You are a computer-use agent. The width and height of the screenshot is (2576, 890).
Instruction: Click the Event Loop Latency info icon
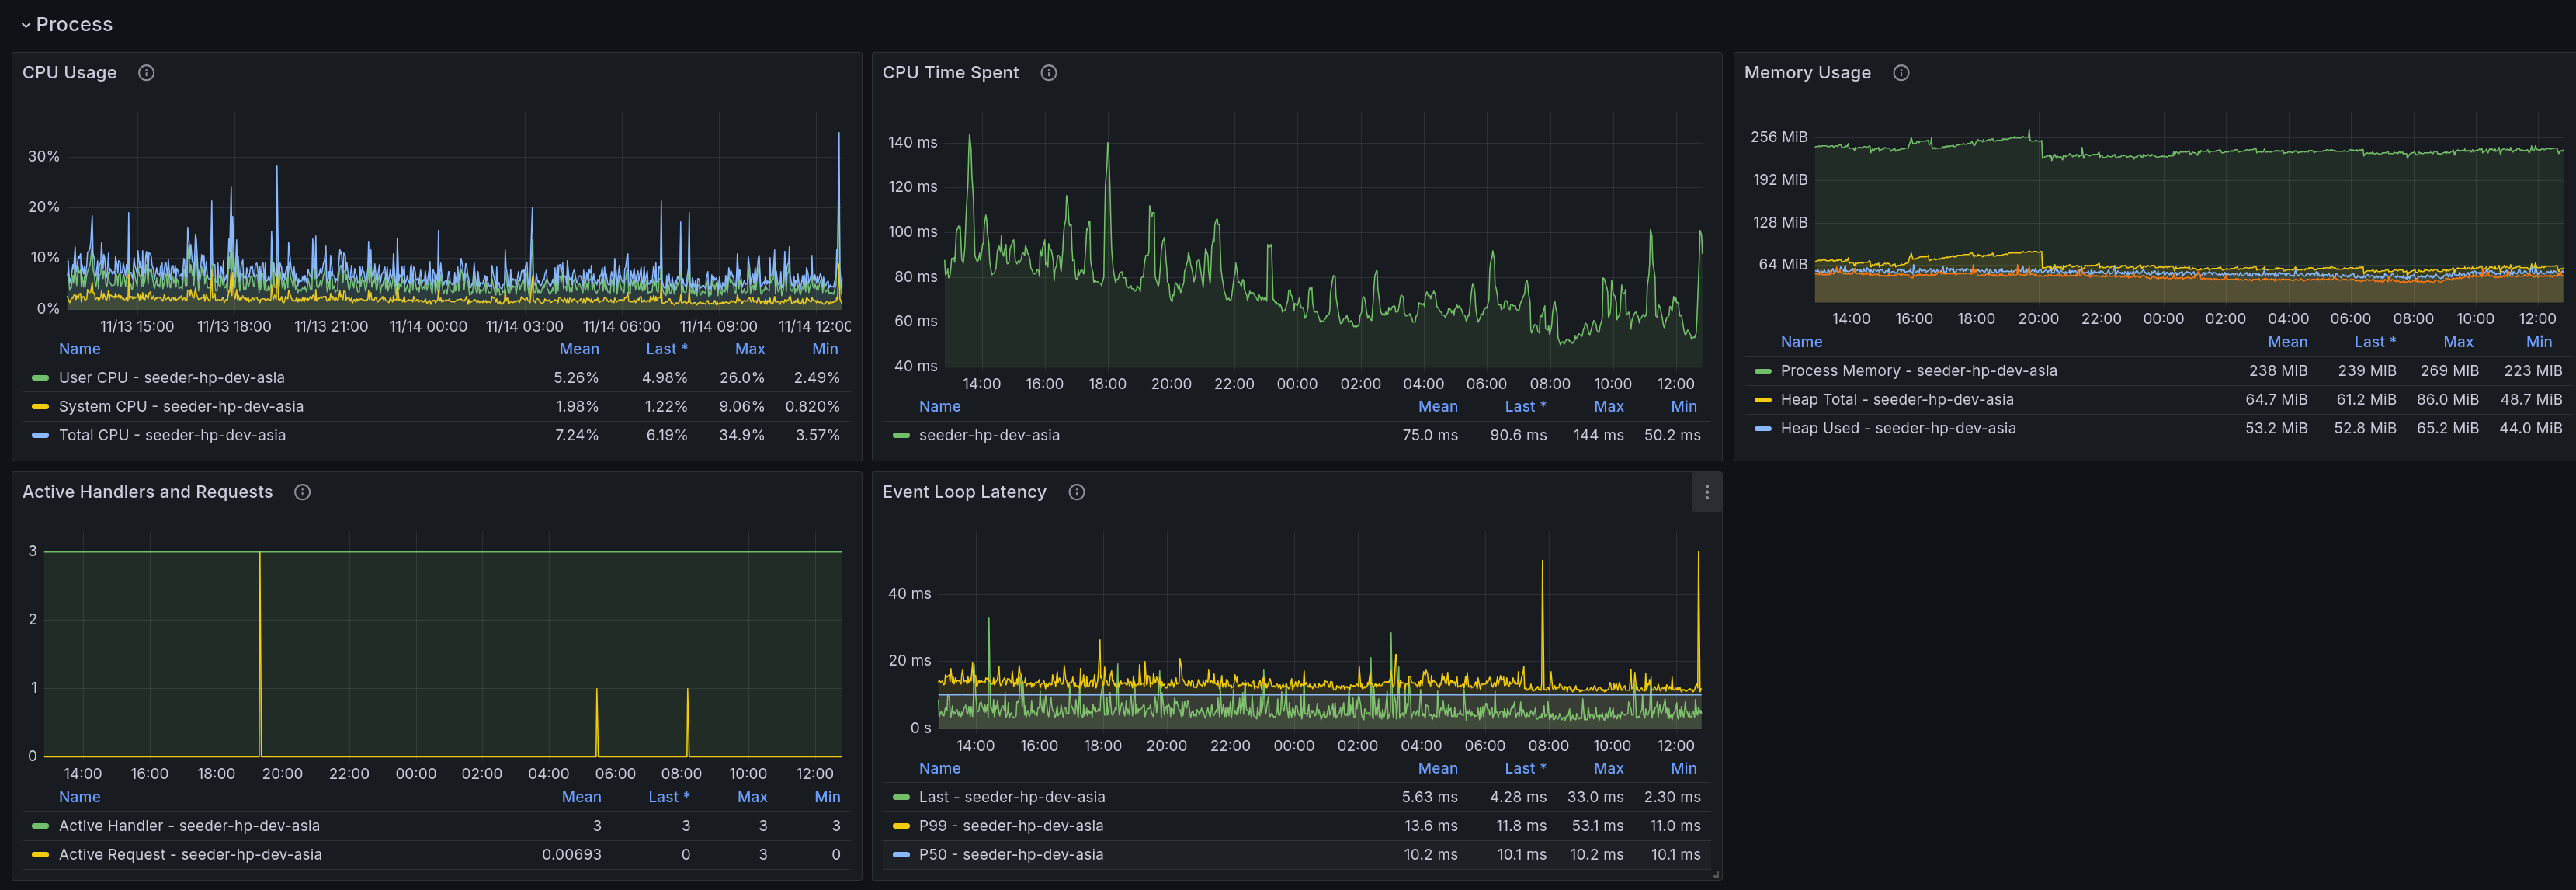coord(1076,492)
